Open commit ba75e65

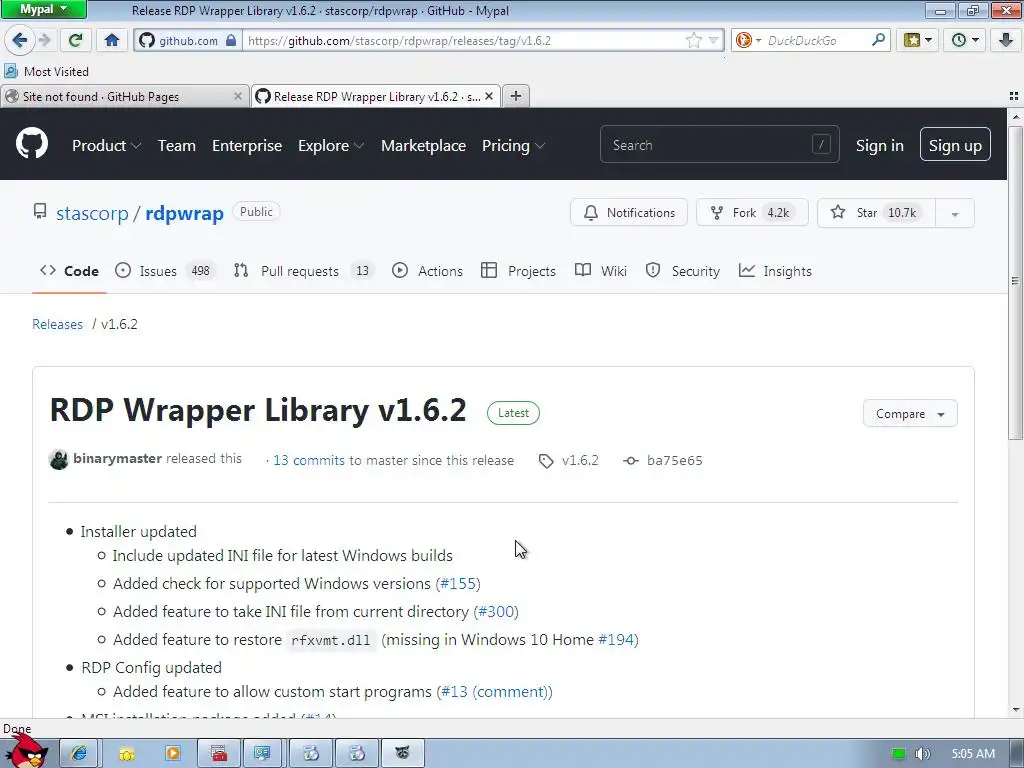663,460
